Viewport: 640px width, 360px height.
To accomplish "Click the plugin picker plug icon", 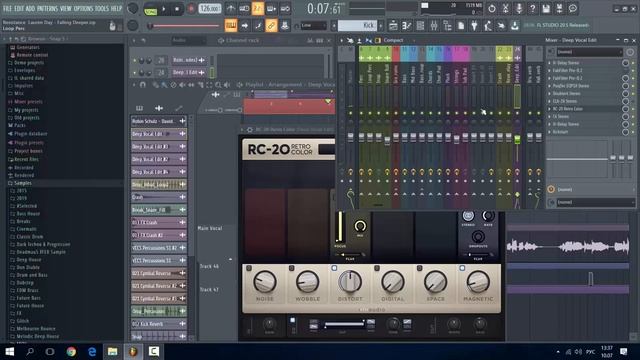I will tap(474, 26).
